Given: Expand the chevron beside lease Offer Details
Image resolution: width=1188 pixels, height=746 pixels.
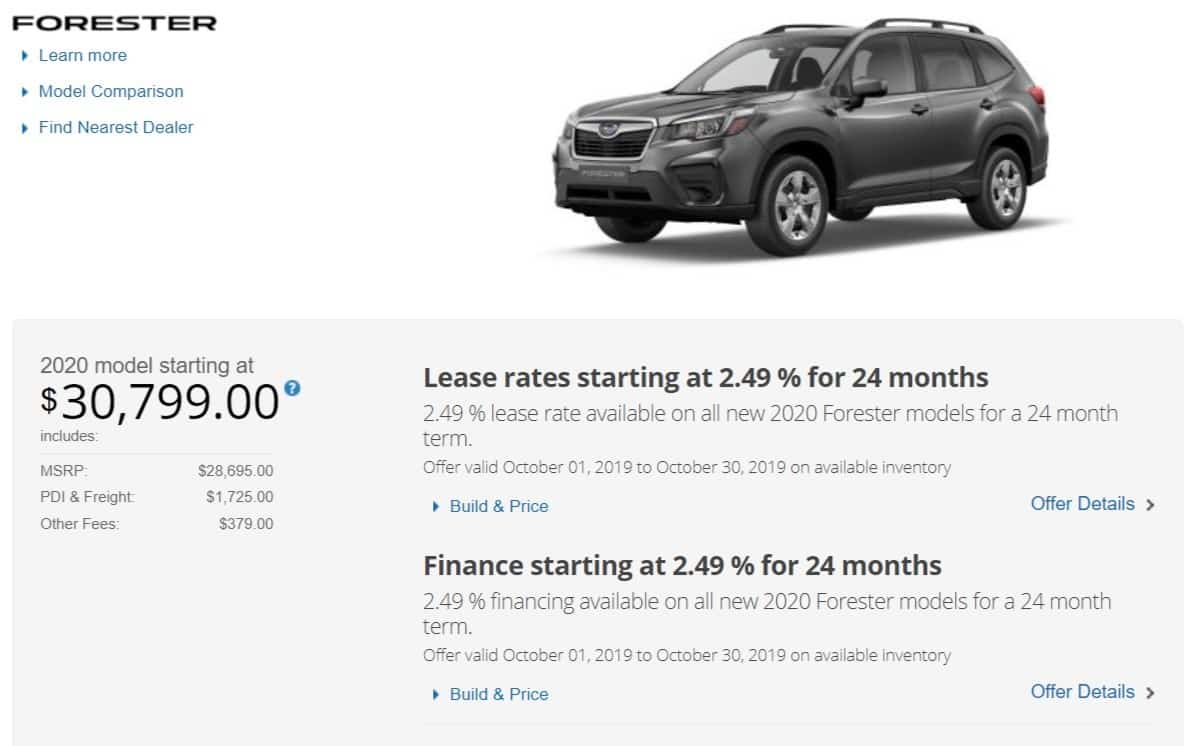Looking at the screenshot, I should (1150, 505).
